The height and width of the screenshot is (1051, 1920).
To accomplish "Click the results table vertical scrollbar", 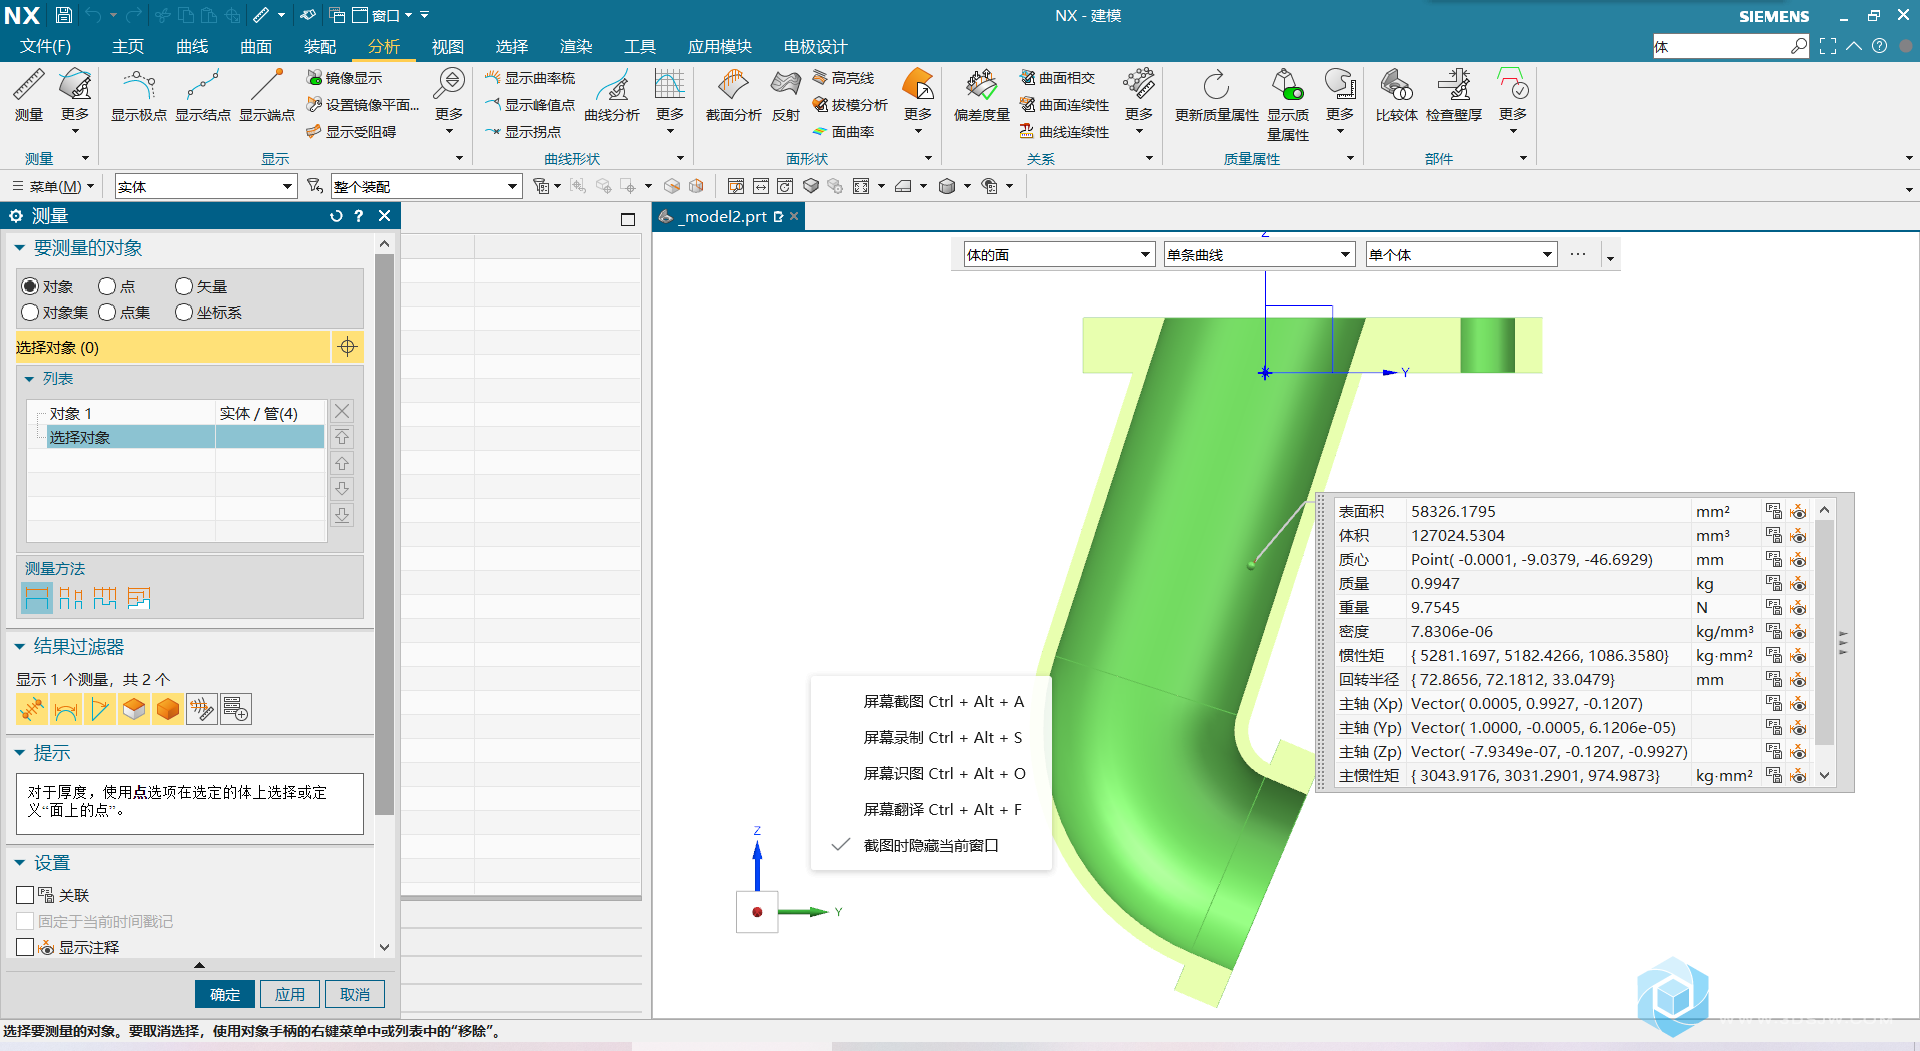I will tap(1824, 632).
